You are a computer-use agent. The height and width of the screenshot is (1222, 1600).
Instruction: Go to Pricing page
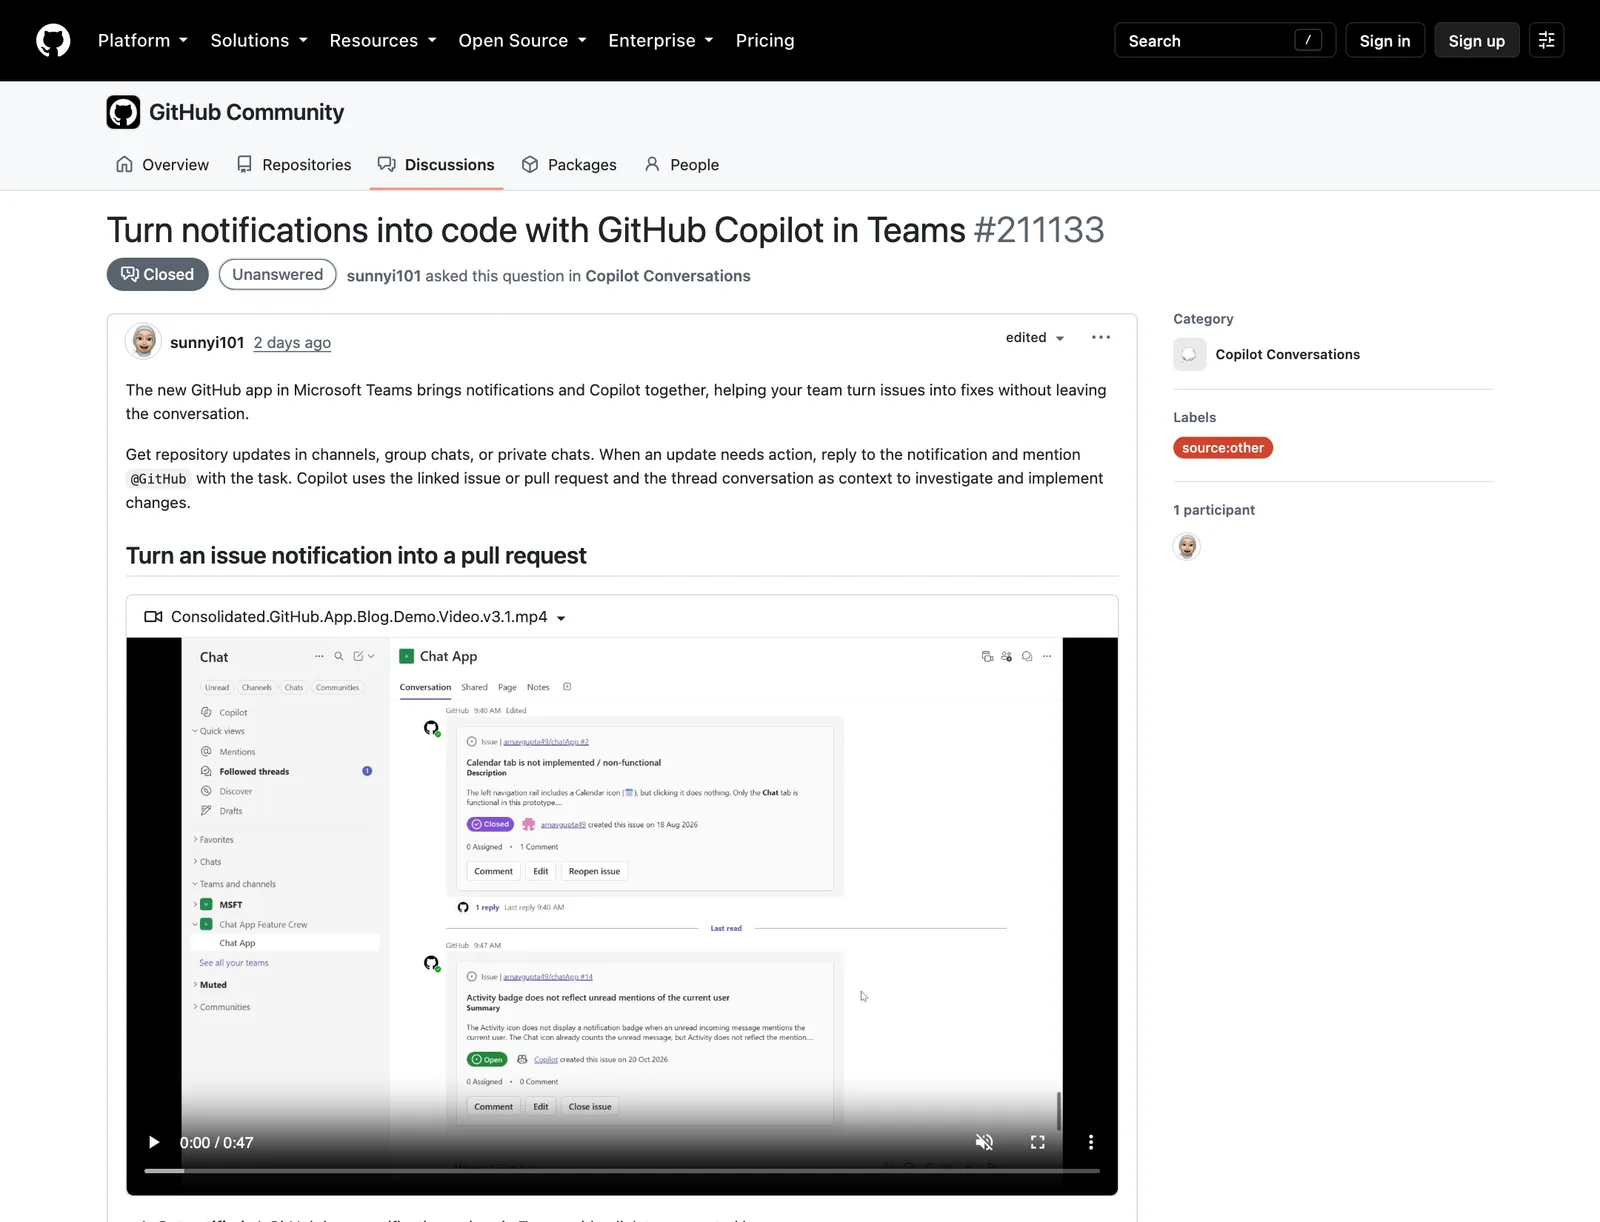click(765, 41)
